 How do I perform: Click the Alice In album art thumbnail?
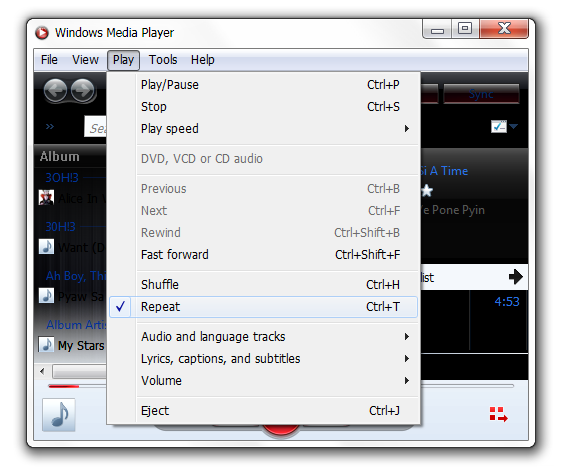[46, 197]
